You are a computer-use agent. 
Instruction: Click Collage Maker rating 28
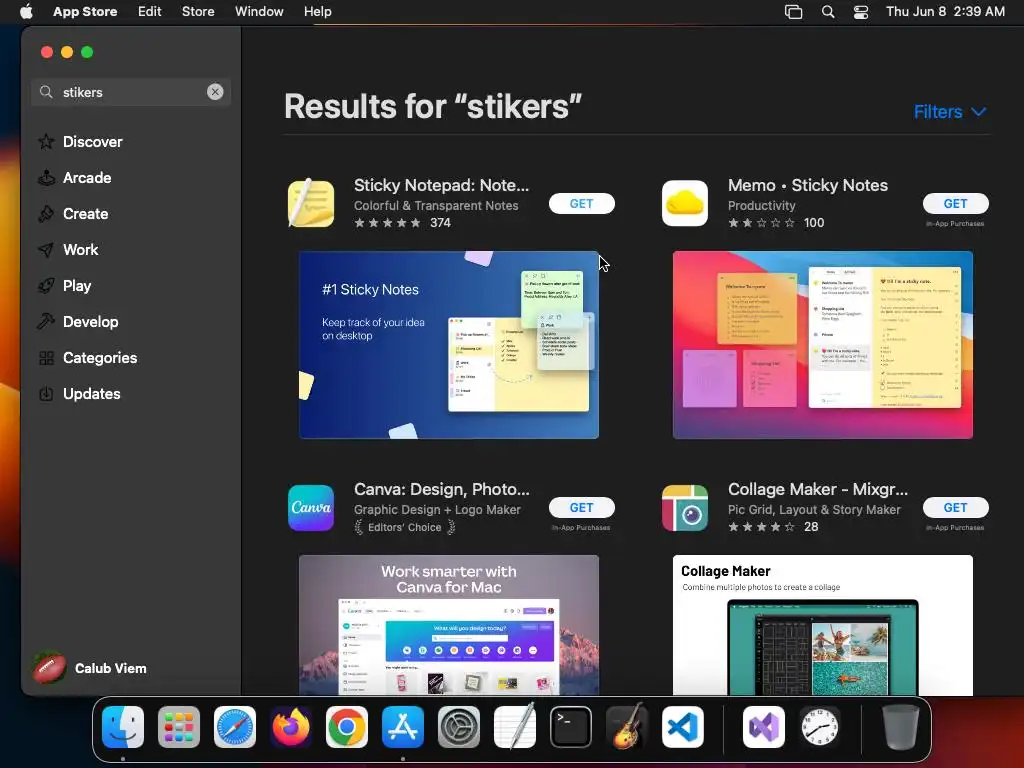773,527
